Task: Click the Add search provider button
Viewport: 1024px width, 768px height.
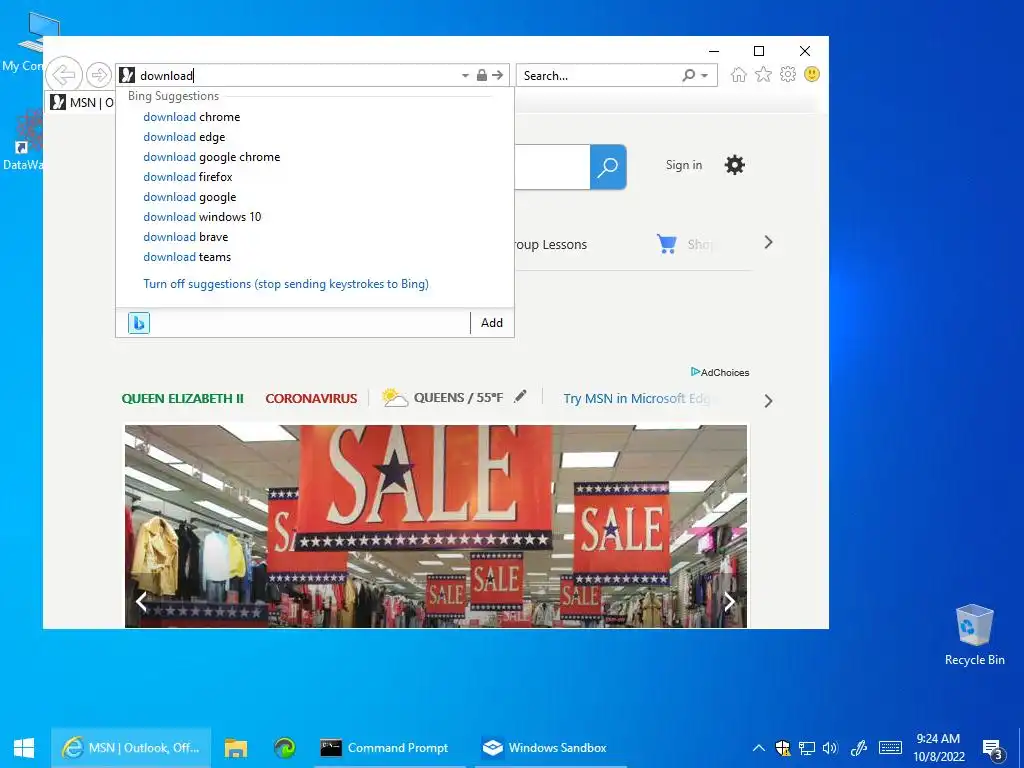Action: coord(492,323)
